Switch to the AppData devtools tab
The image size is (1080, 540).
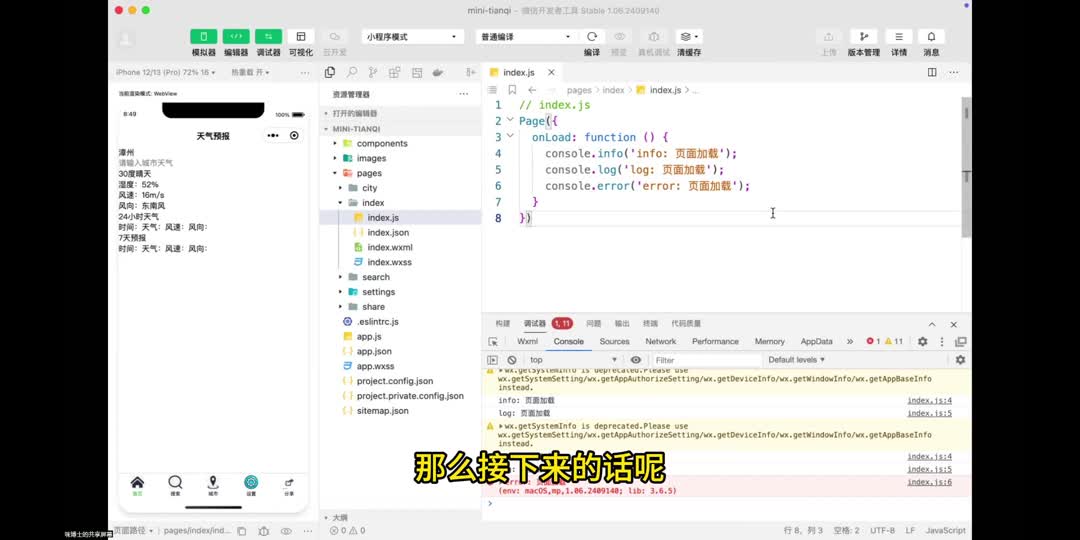(816, 342)
